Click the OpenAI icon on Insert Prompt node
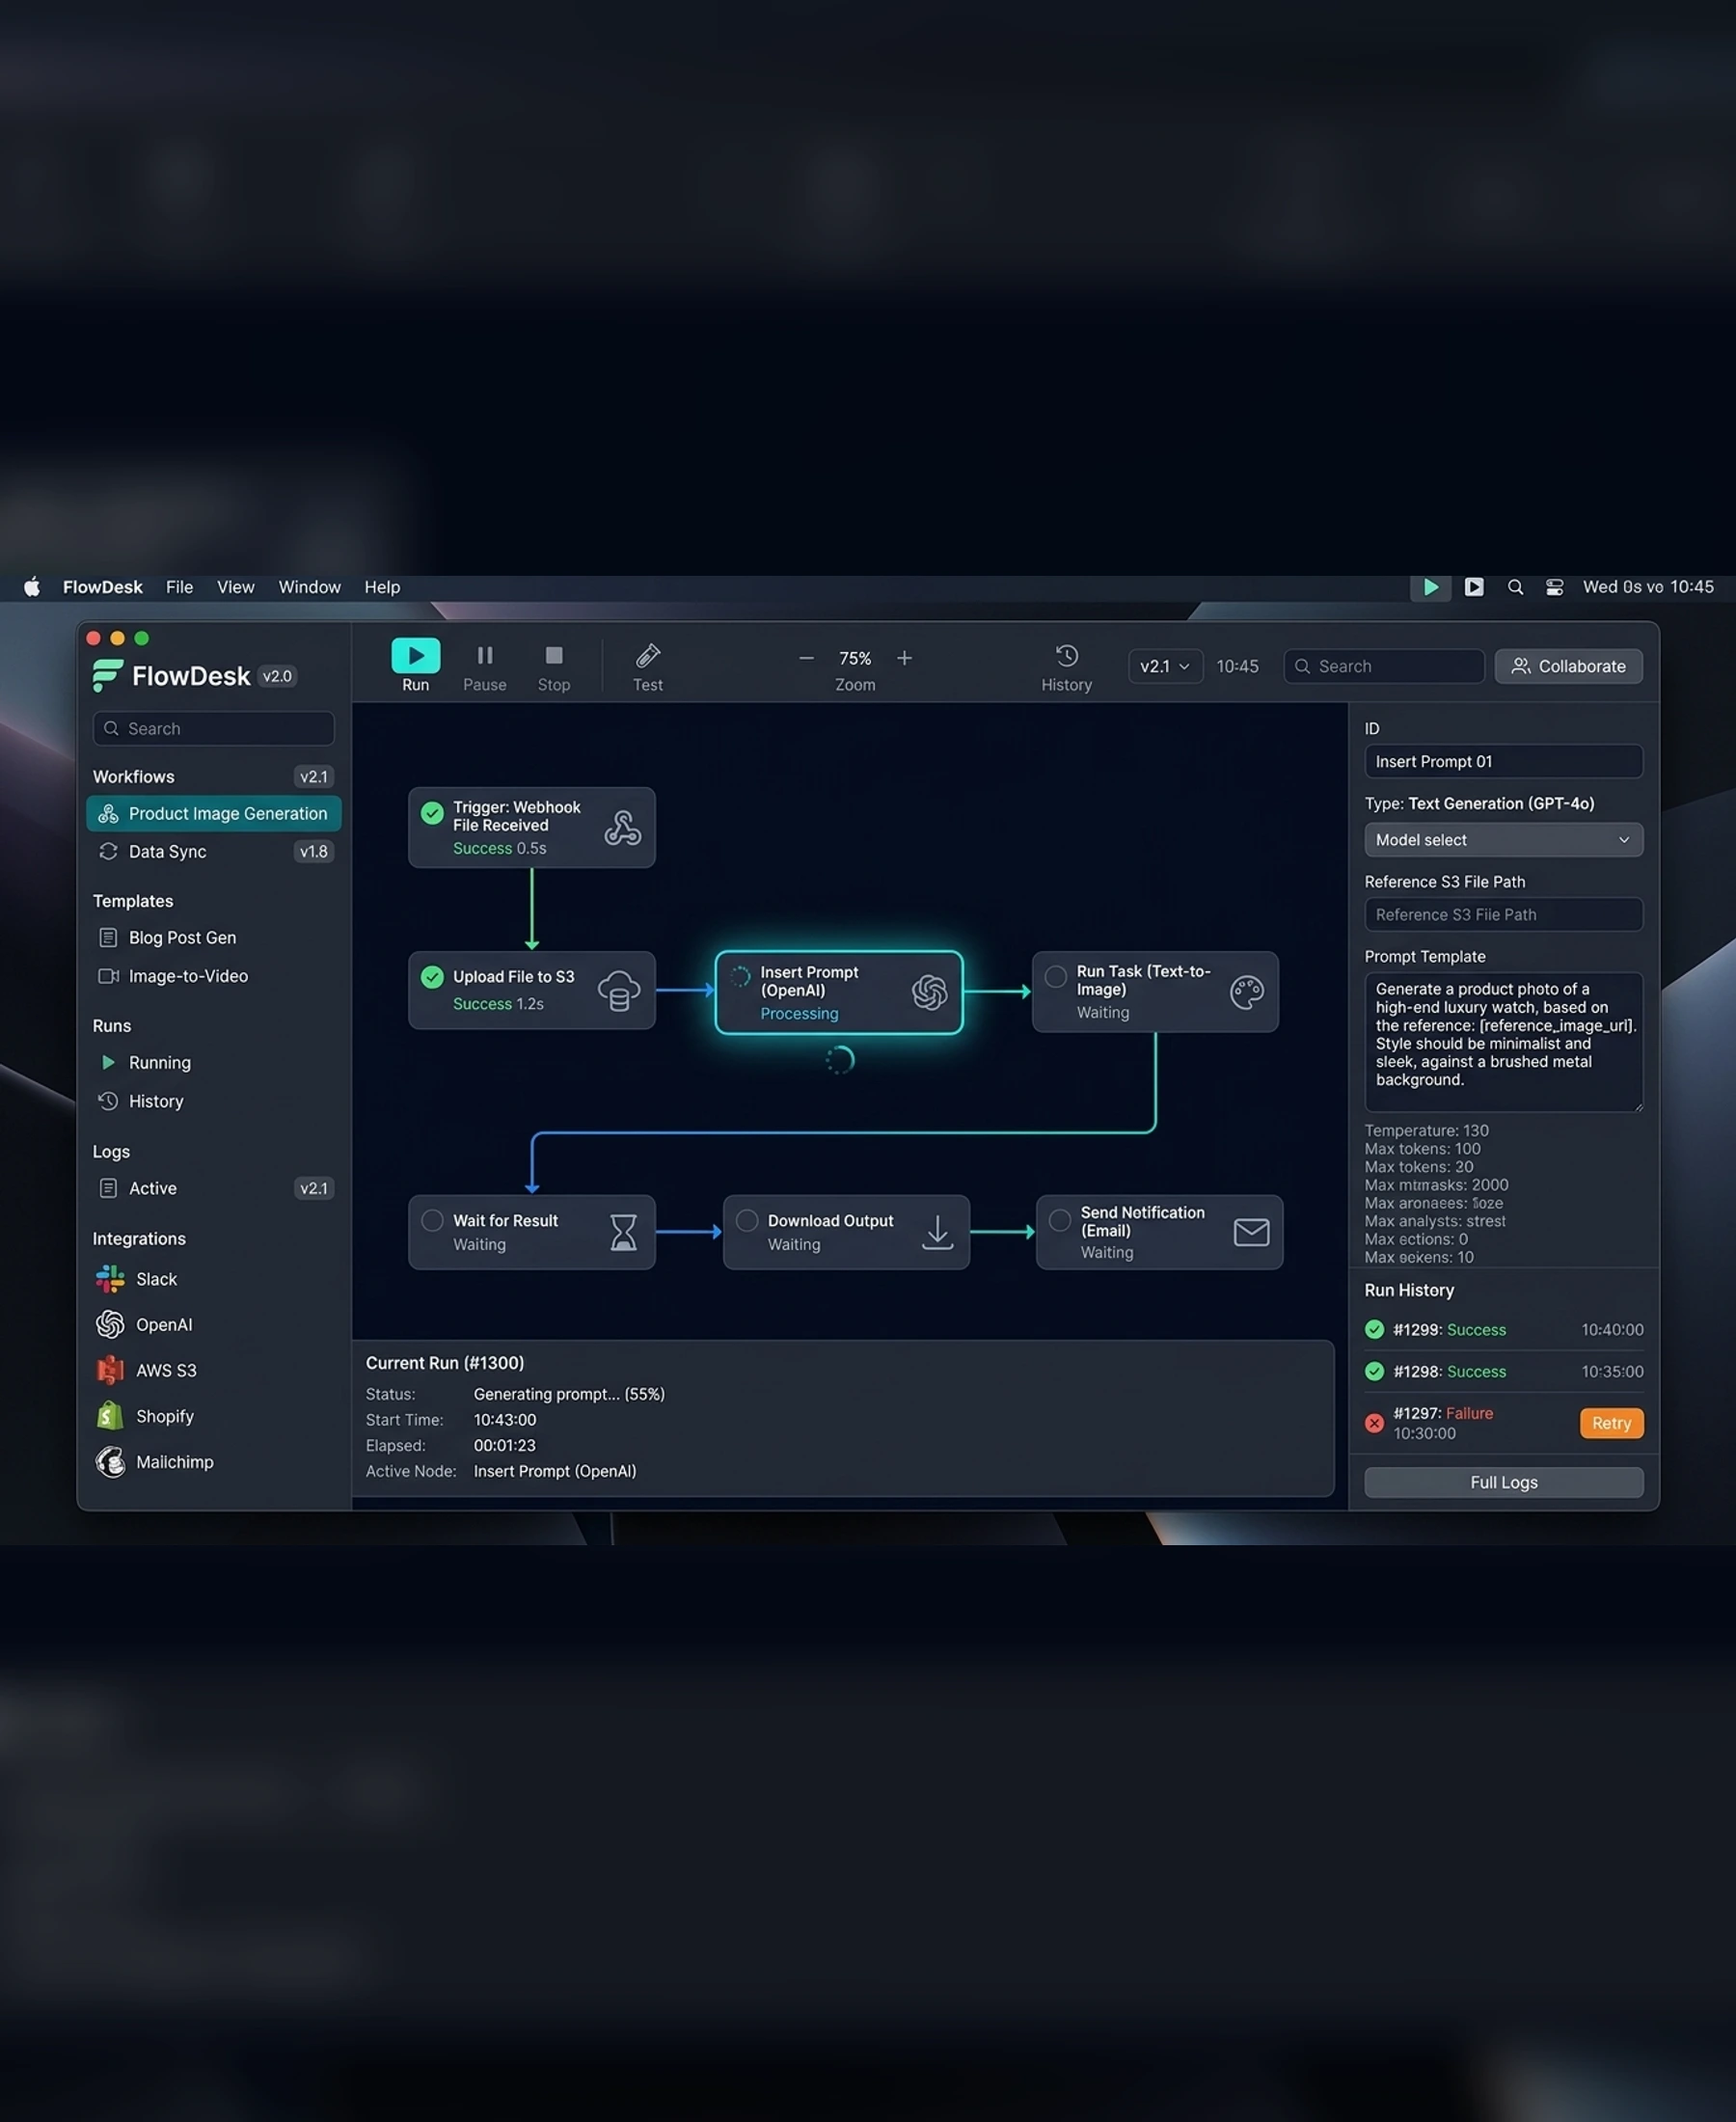Viewport: 1736px width, 2122px height. (x=929, y=992)
